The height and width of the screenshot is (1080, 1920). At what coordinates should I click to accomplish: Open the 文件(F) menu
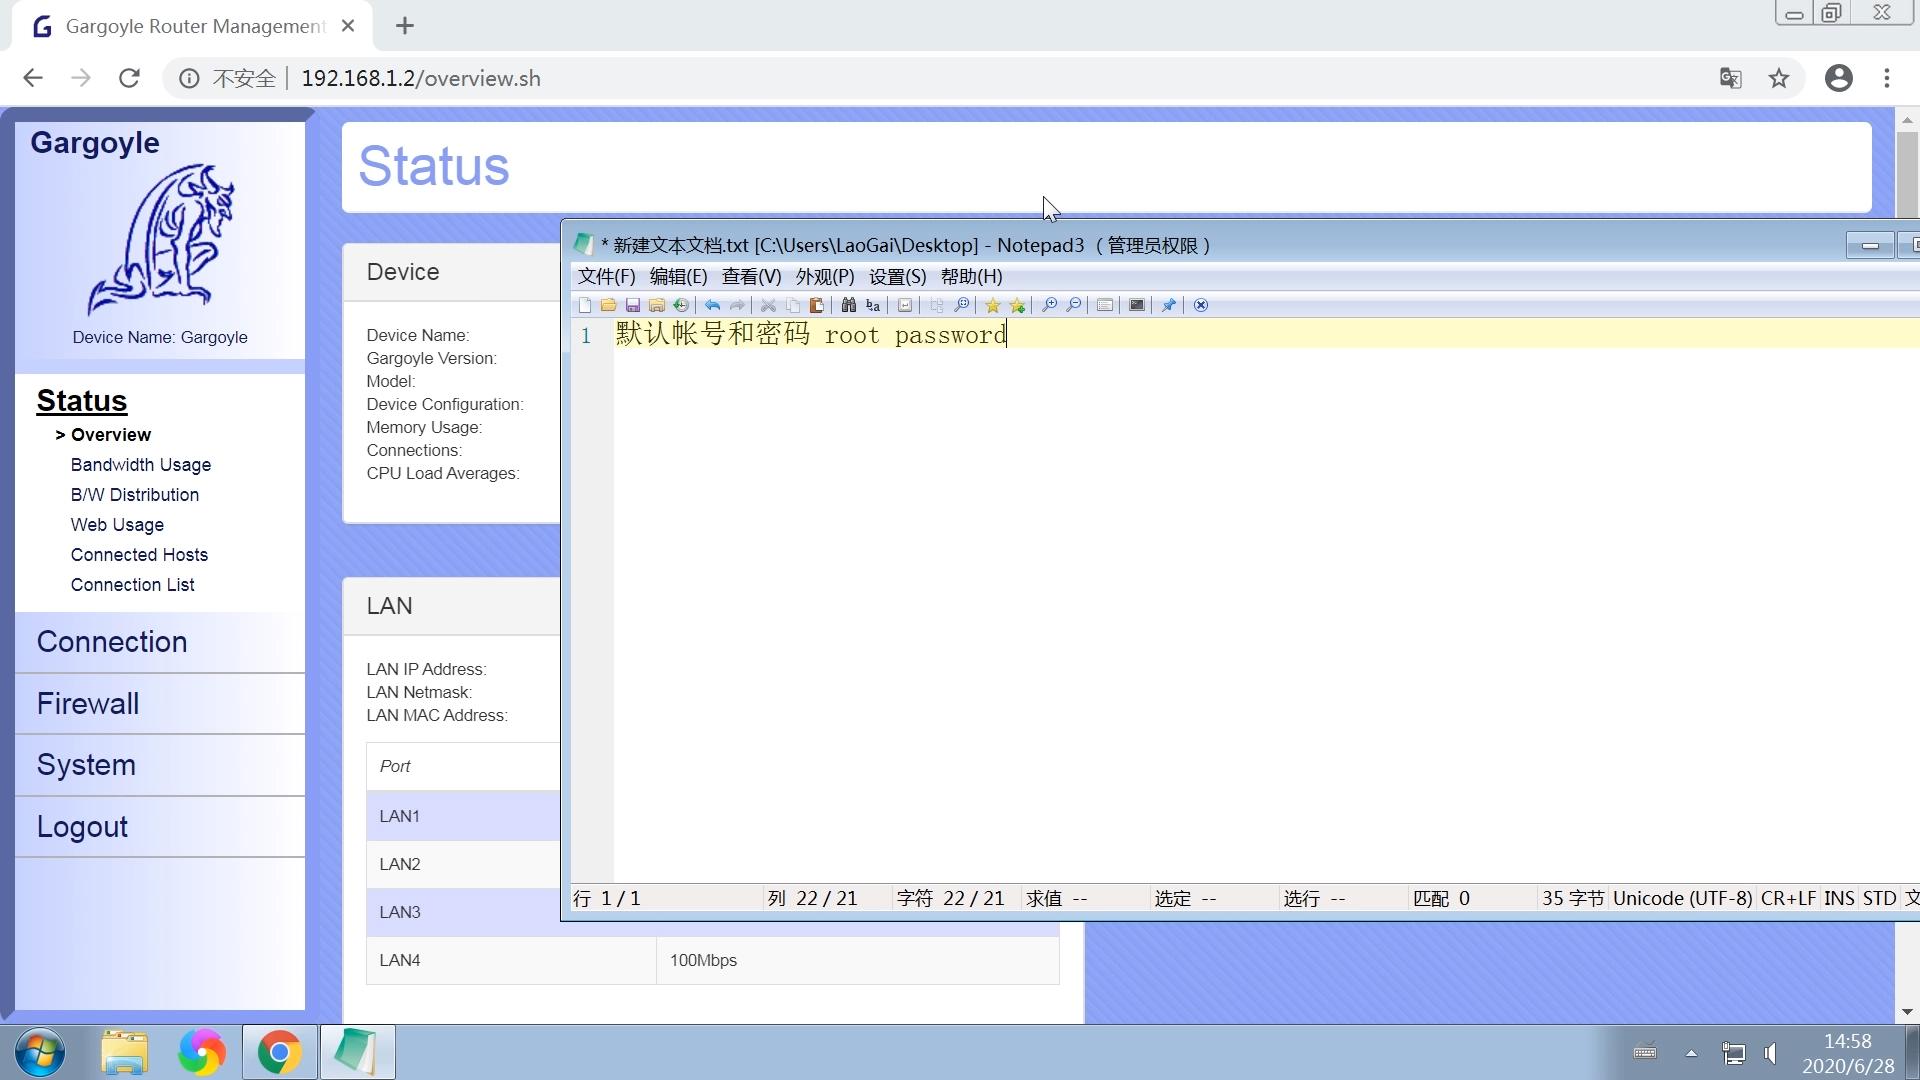pos(606,277)
